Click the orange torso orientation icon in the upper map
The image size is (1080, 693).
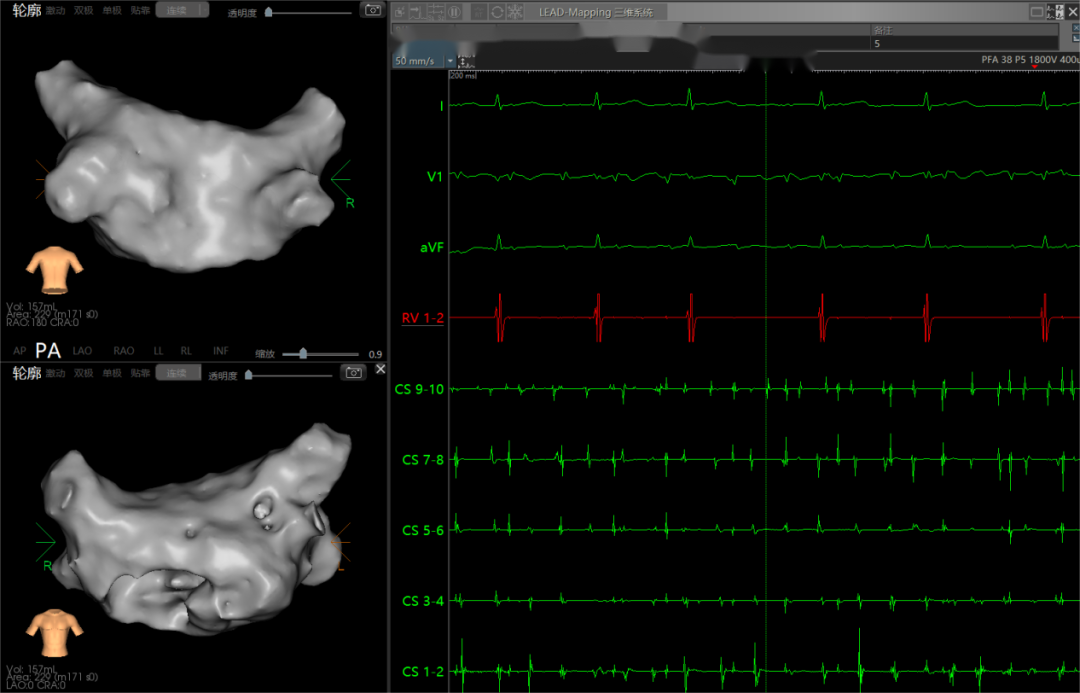coord(54,269)
